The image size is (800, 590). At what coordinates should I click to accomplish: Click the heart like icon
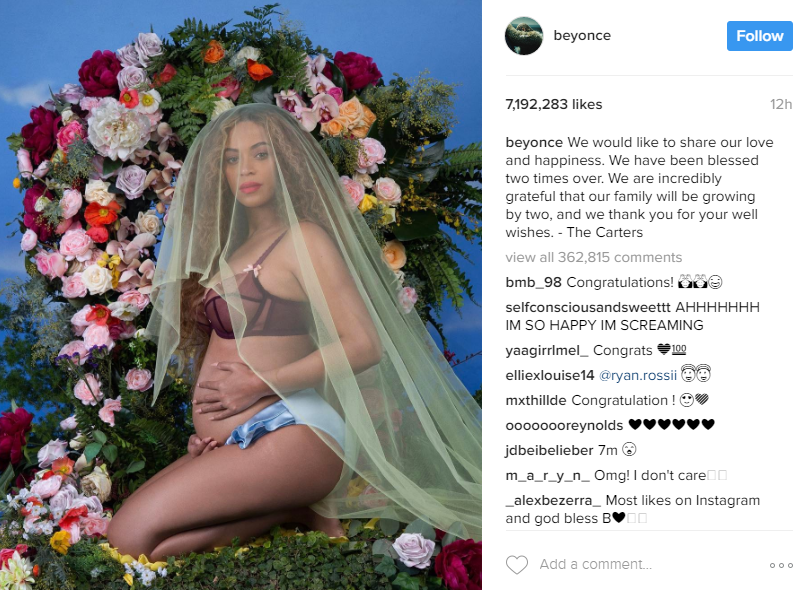(516, 564)
